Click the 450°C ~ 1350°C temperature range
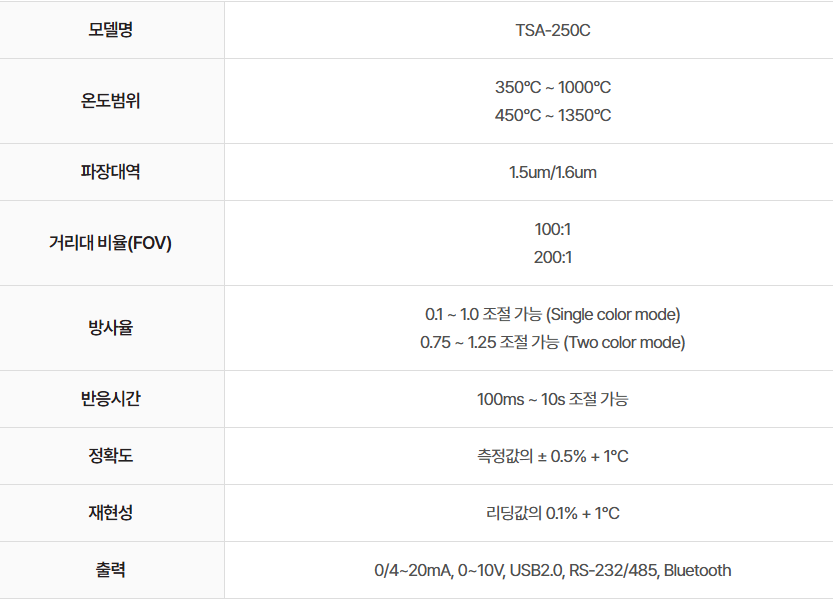 click(552, 115)
